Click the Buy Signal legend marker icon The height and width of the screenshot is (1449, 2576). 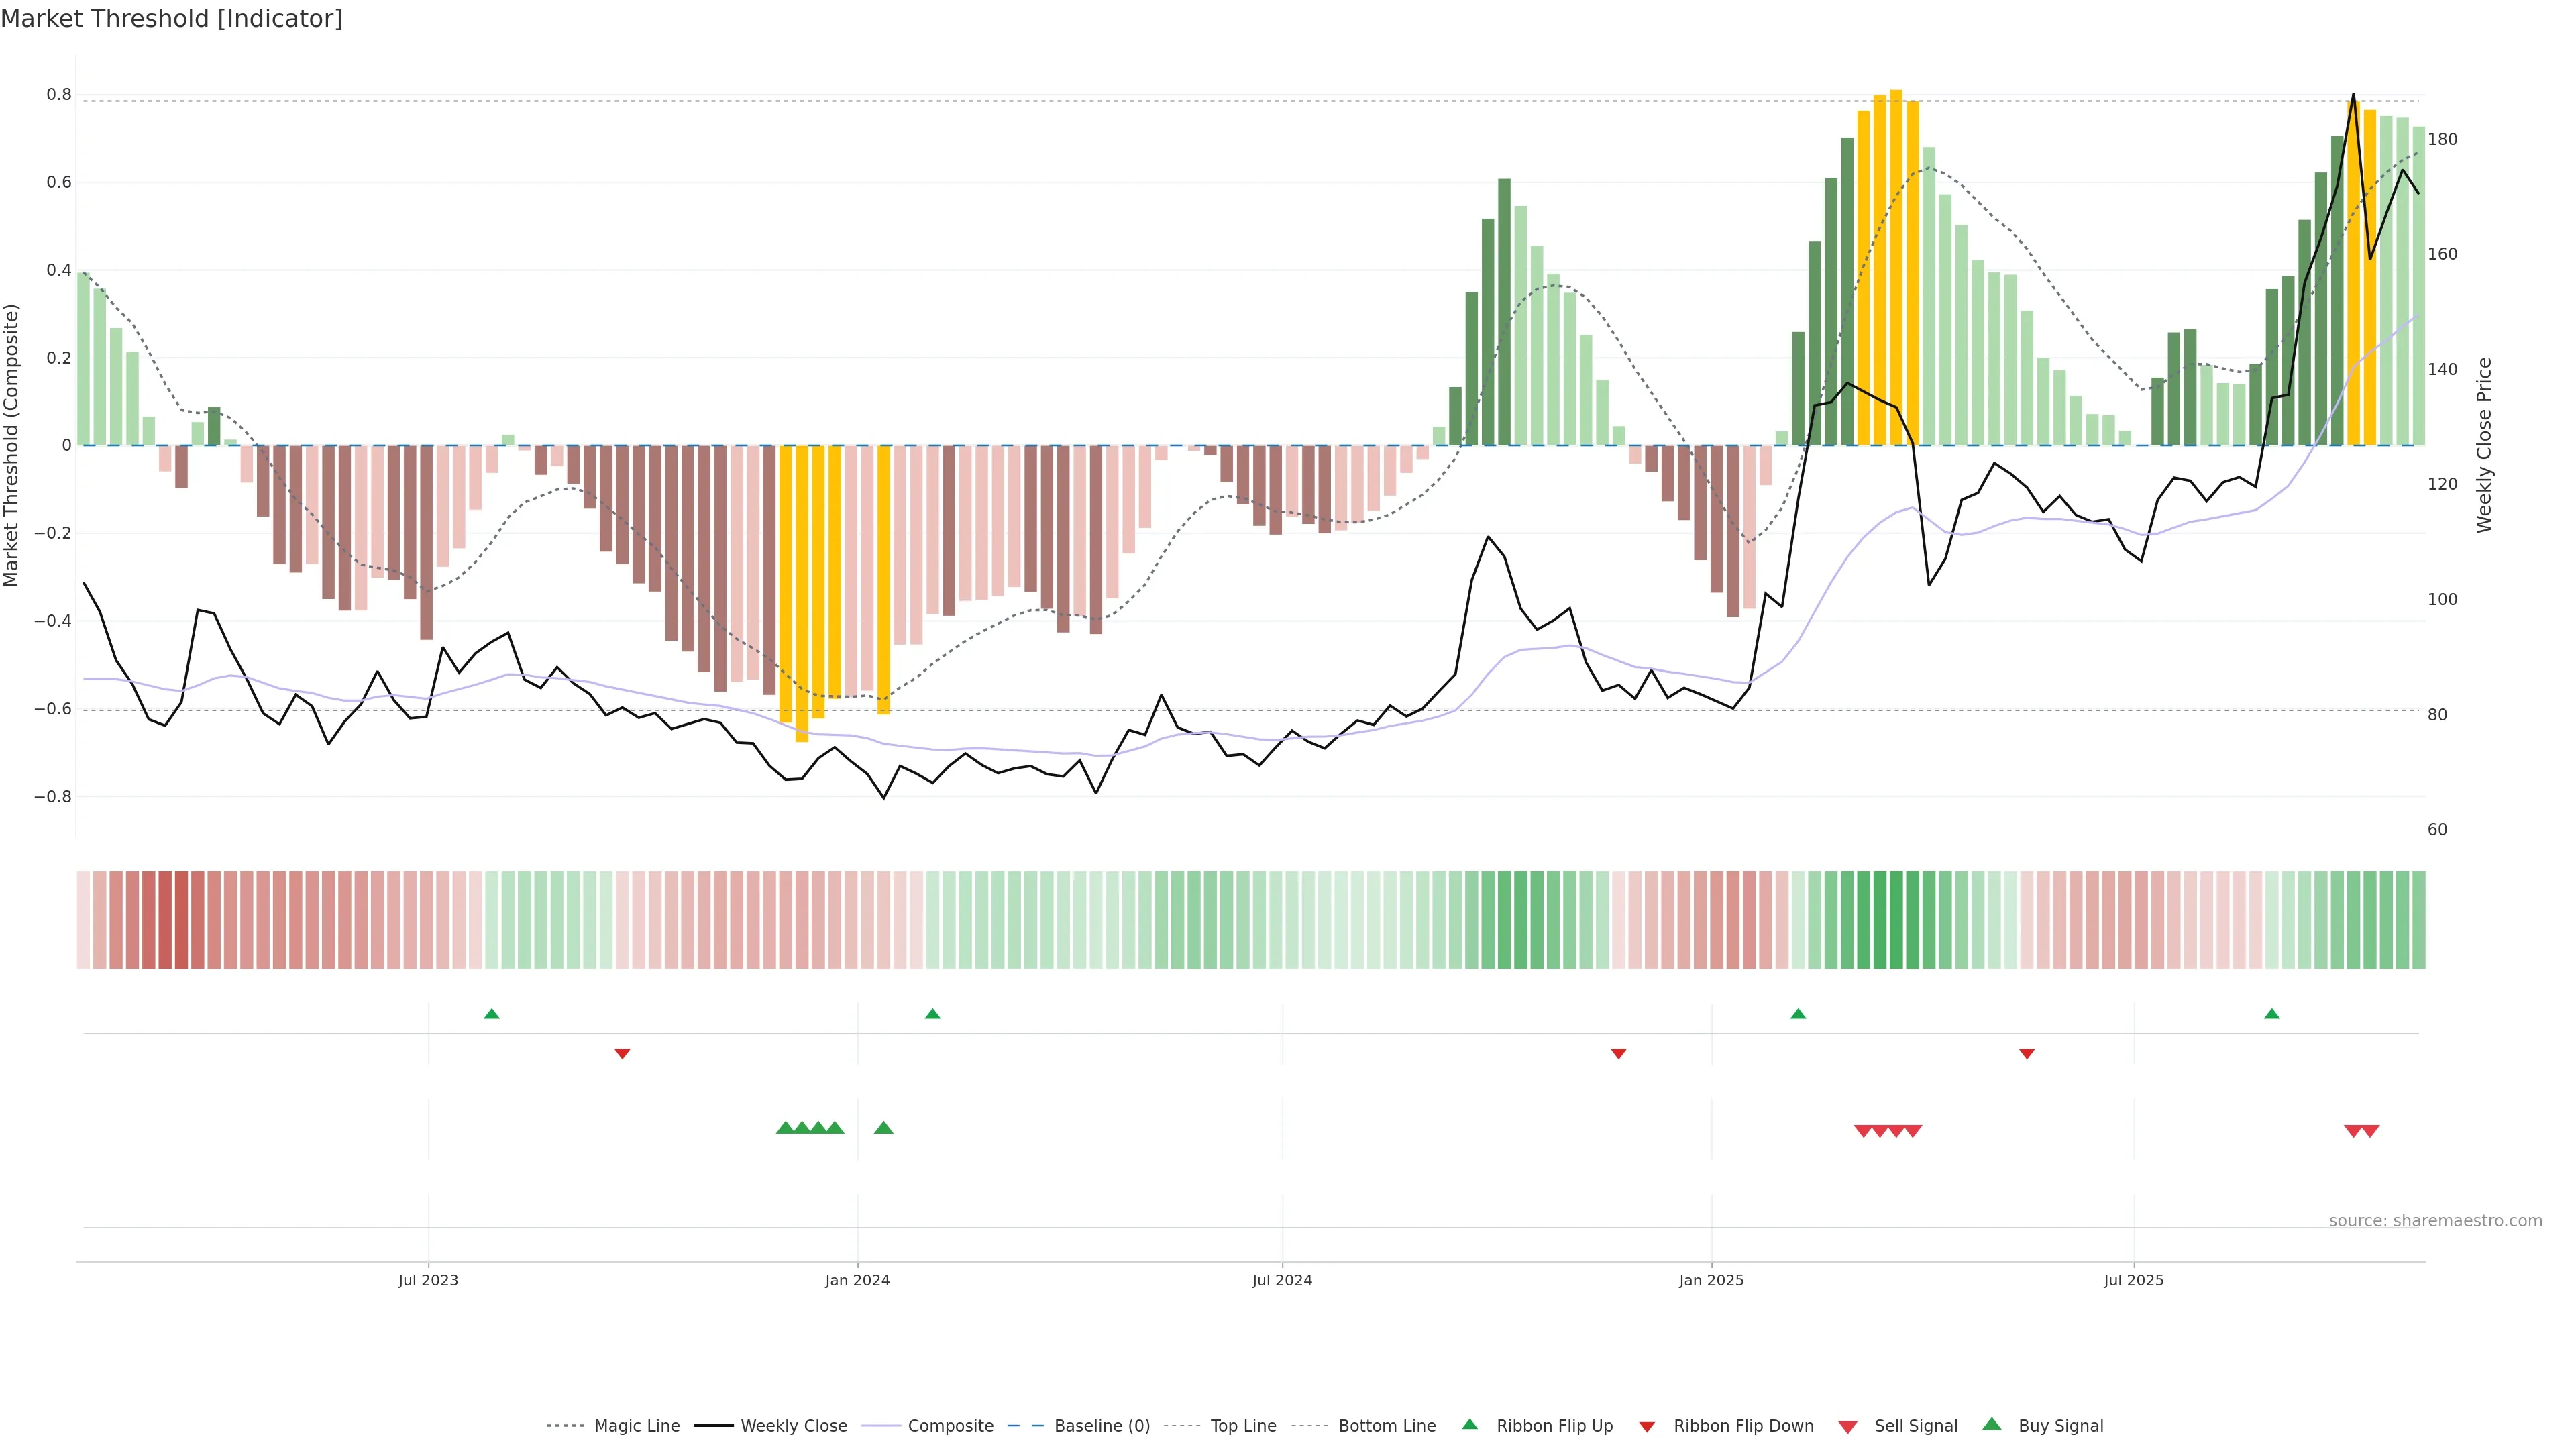(x=1991, y=1424)
